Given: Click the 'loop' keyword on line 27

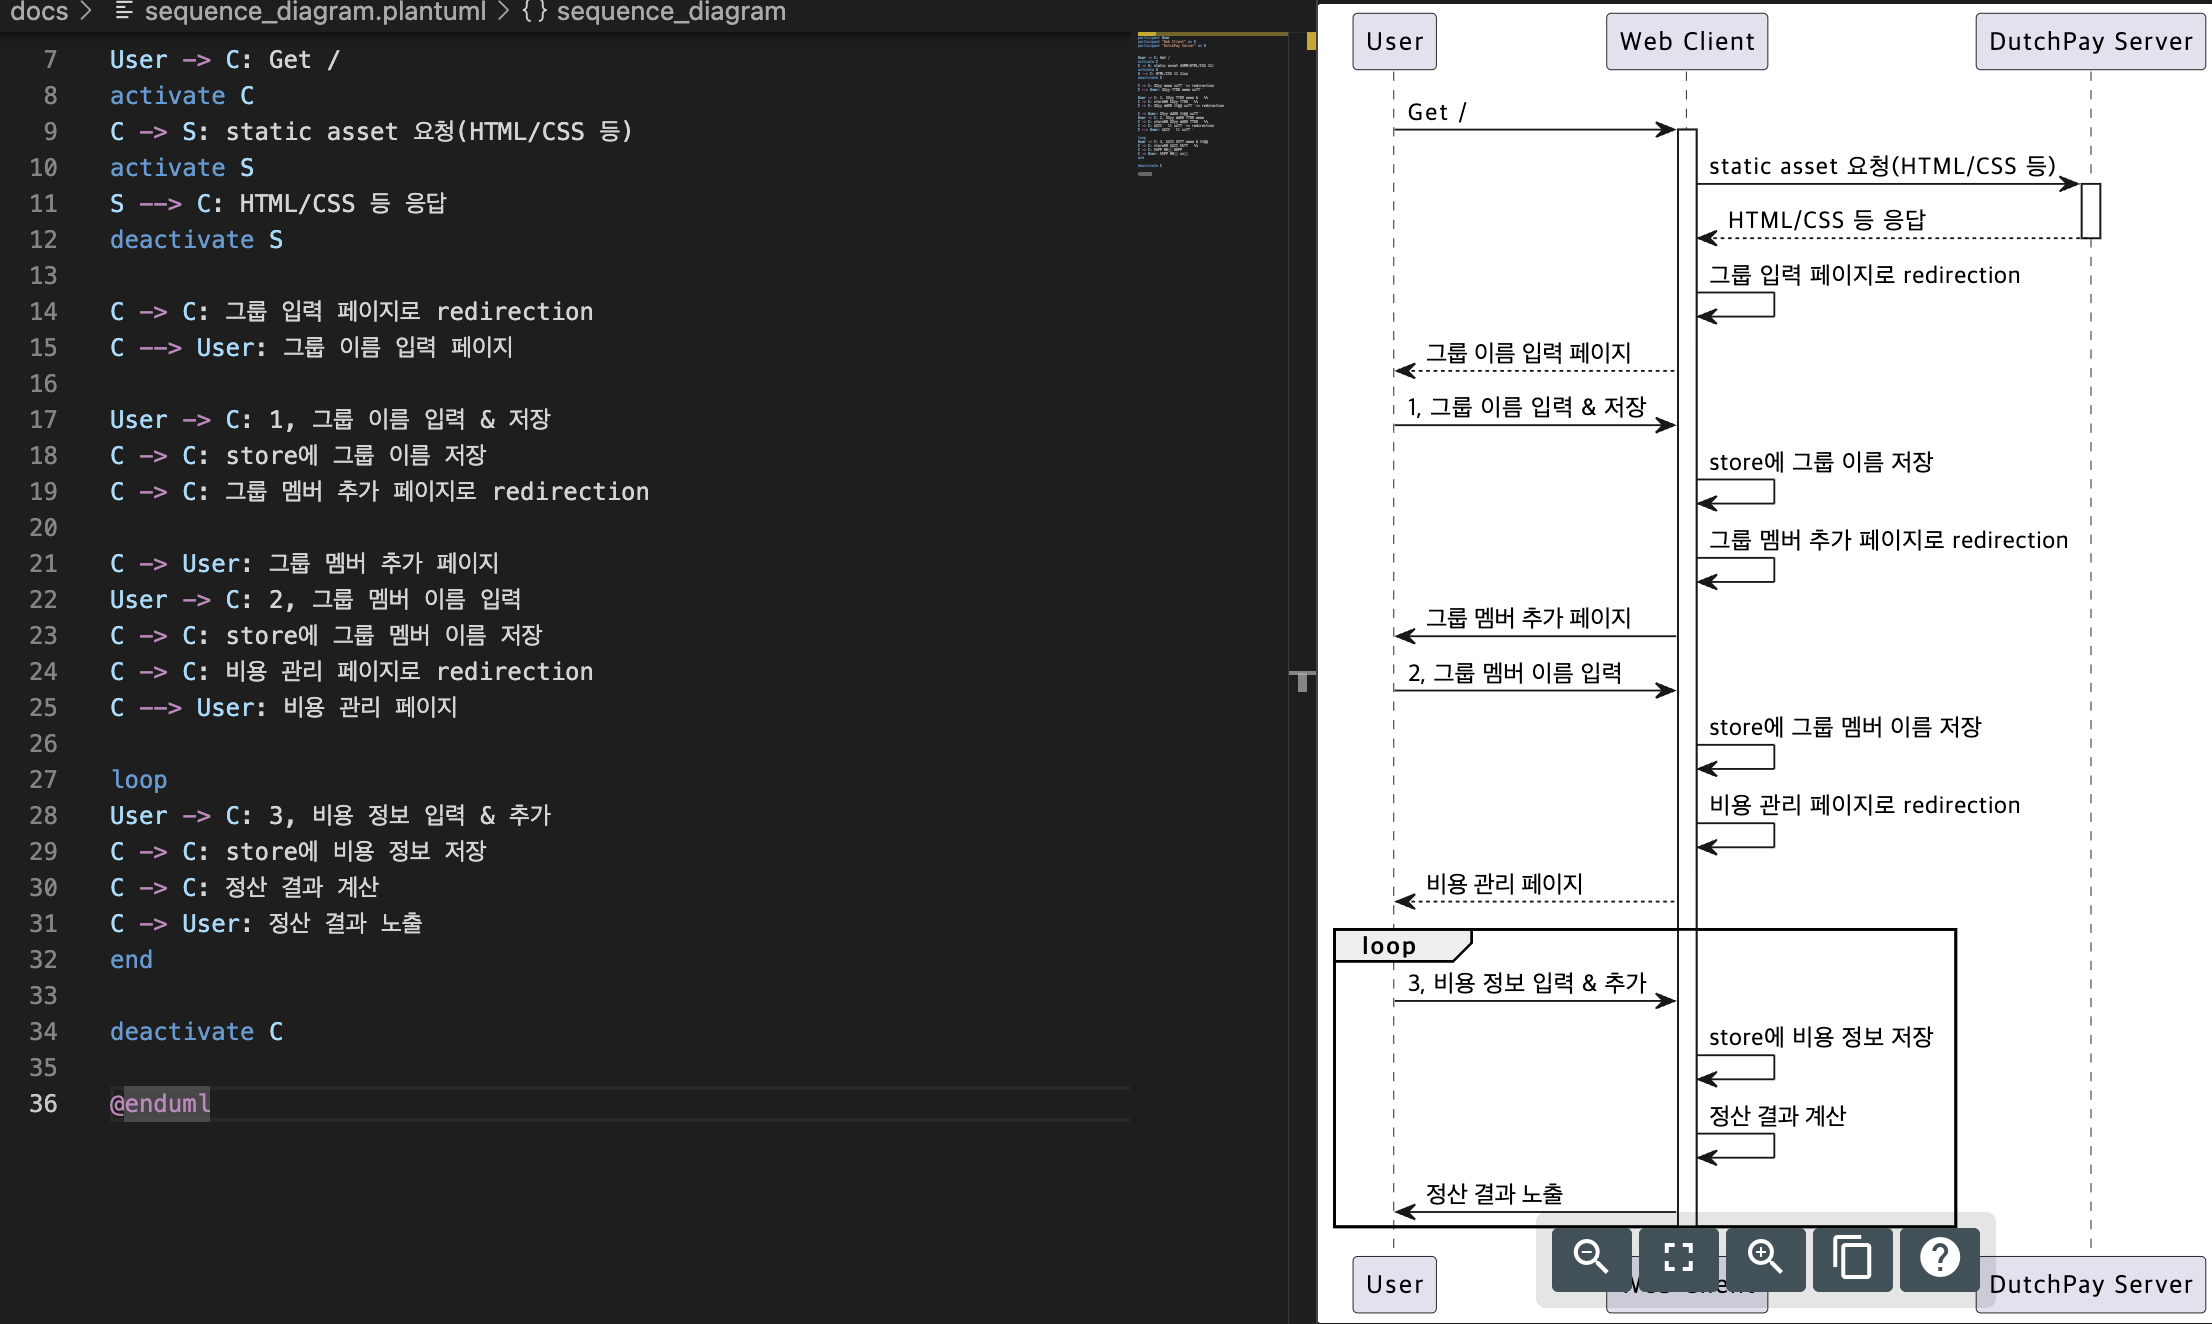Looking at the screenshot, I should [x=139, y=779].
